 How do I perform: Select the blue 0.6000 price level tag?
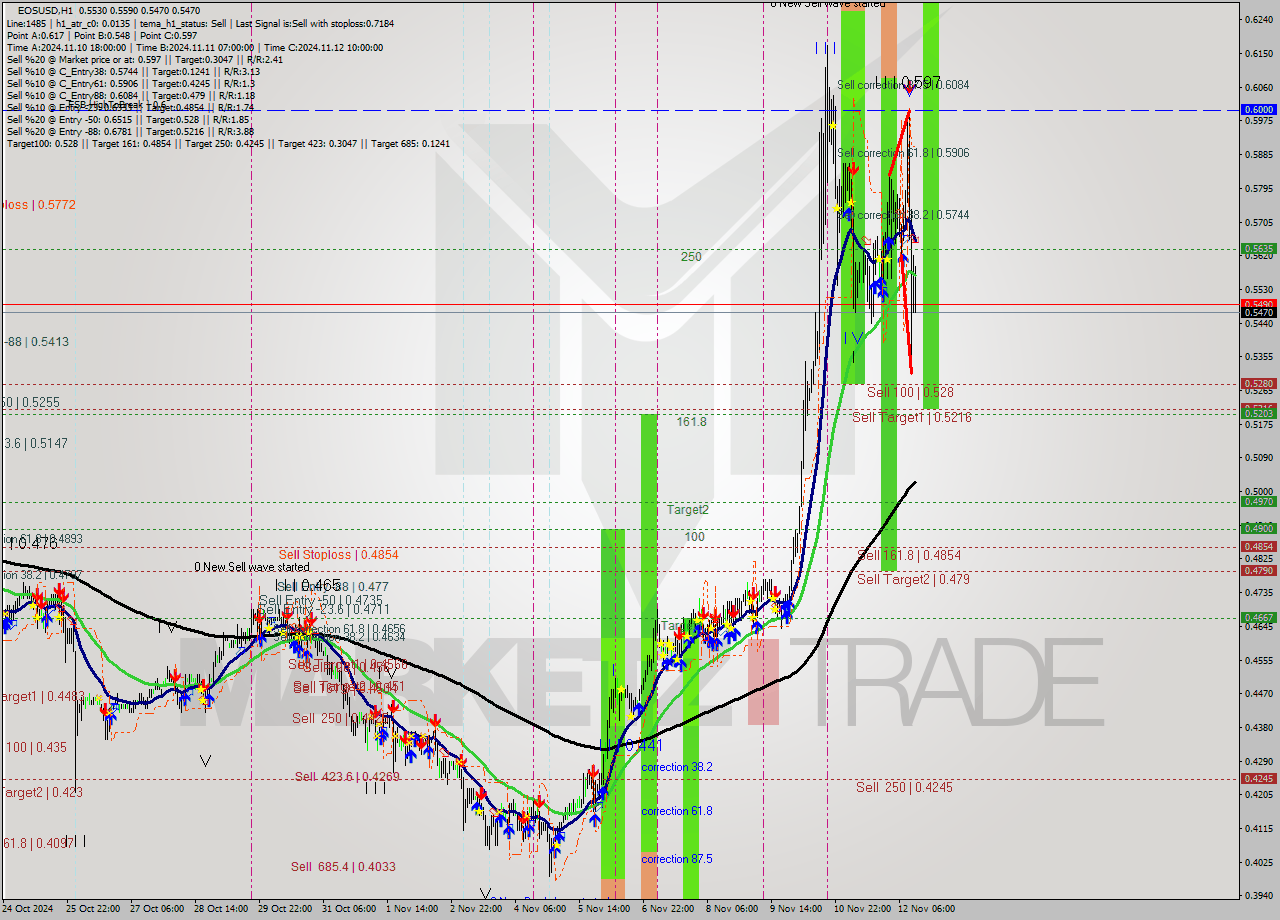click(1258, 110)
